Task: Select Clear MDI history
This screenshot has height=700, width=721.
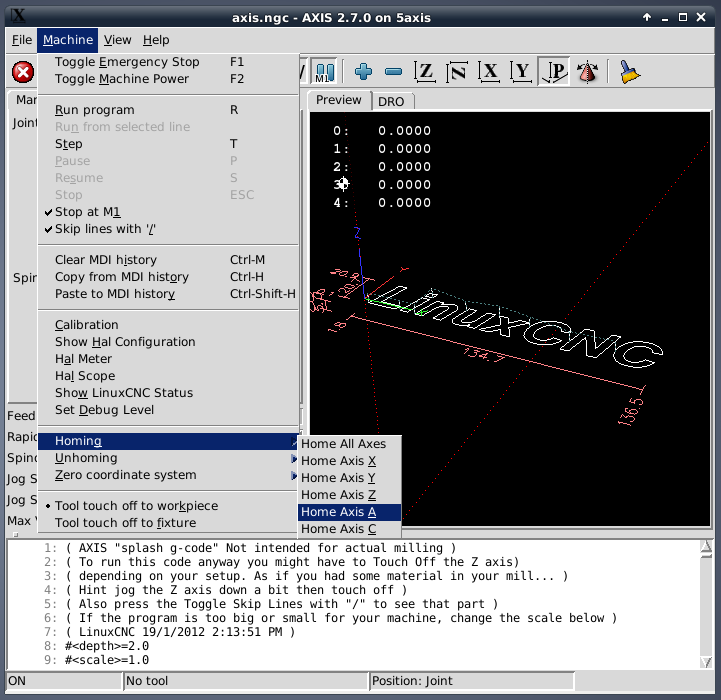Action: pyautogui.click(x=168, y=260)
